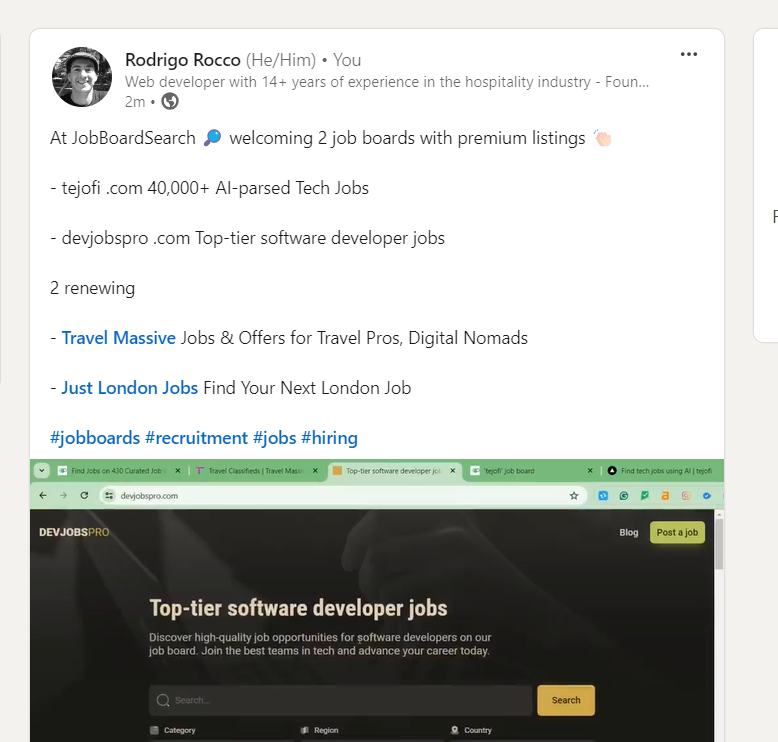The width and height of the screenshot is (778, 742).
Task: Focus the devjobspro.com address bar
Action: click(x=343, y=495)
